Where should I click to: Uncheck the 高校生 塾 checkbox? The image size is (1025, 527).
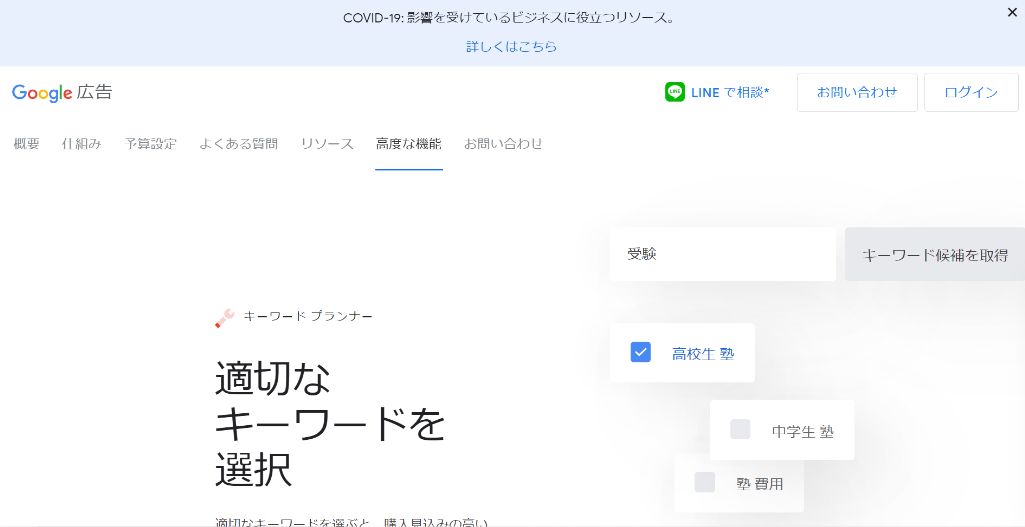(641, 352)
